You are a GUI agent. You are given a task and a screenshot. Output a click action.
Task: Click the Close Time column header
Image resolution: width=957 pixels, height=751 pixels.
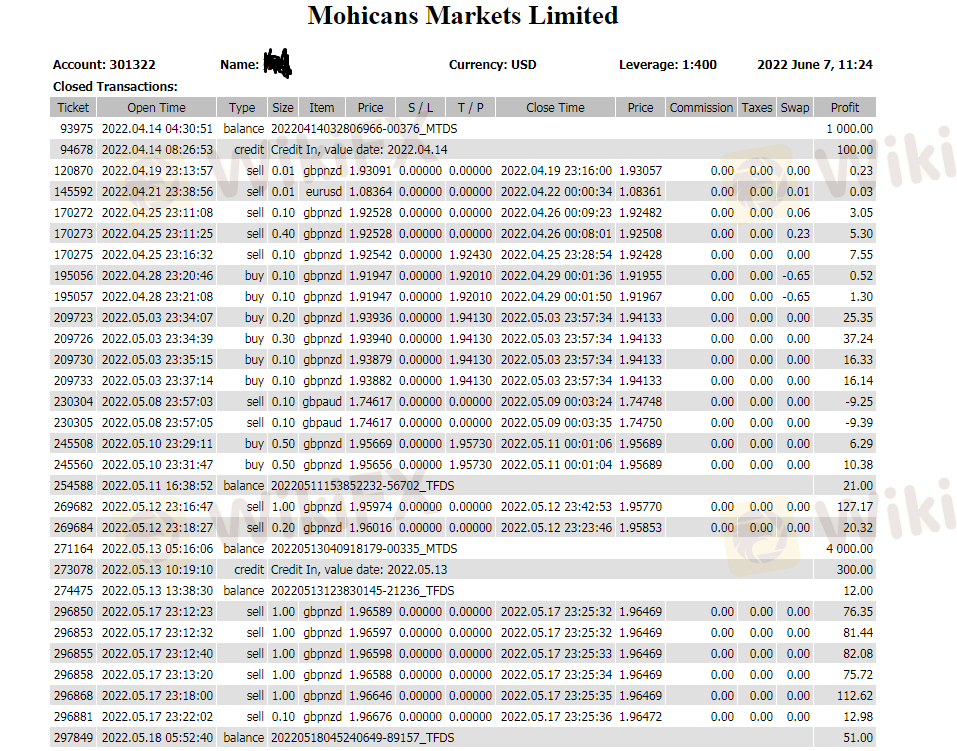pos(555,107)
